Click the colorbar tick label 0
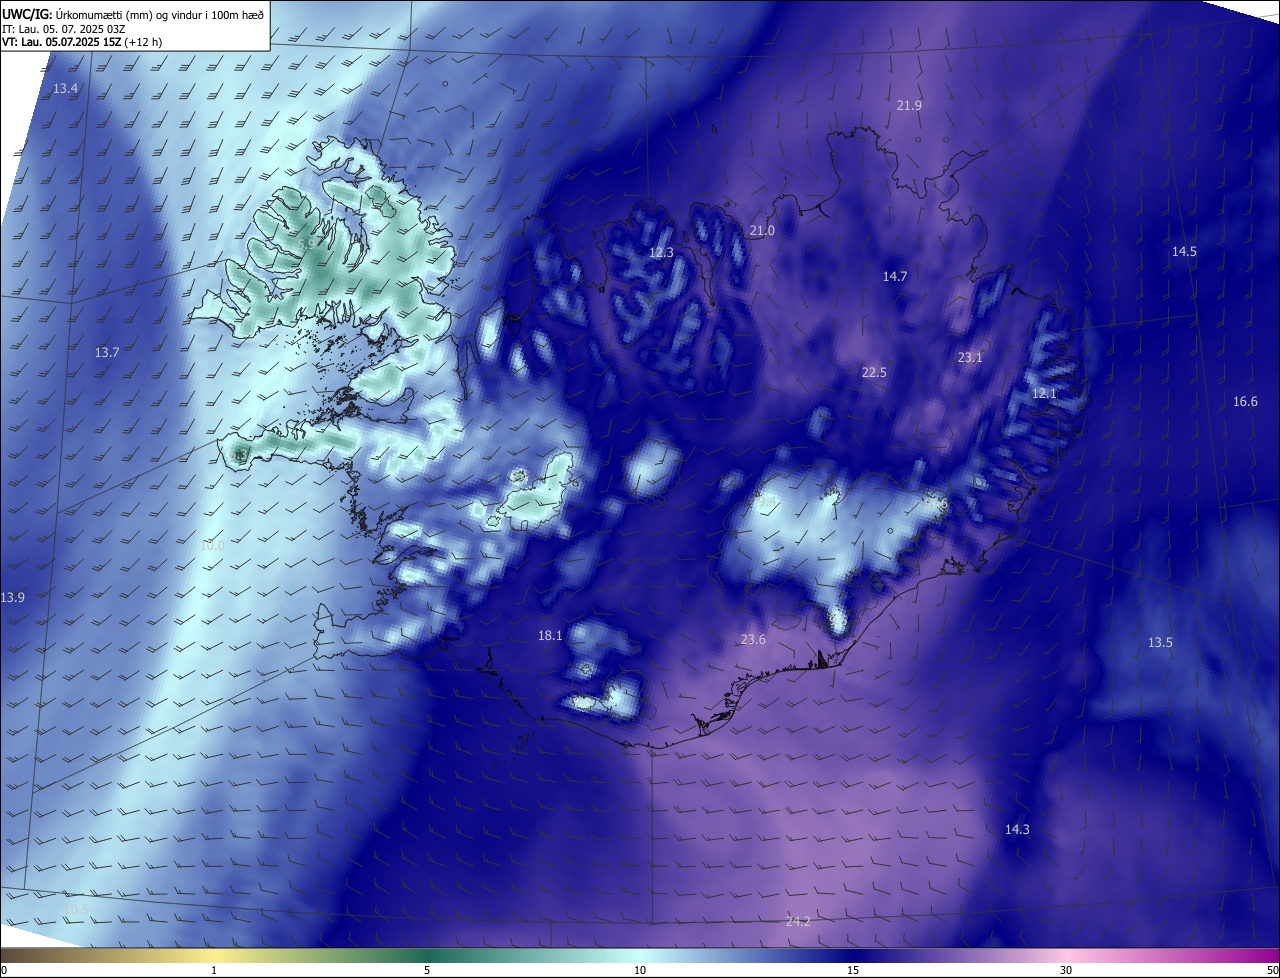Screen dimensions: 1280x978 coord(3,971)
